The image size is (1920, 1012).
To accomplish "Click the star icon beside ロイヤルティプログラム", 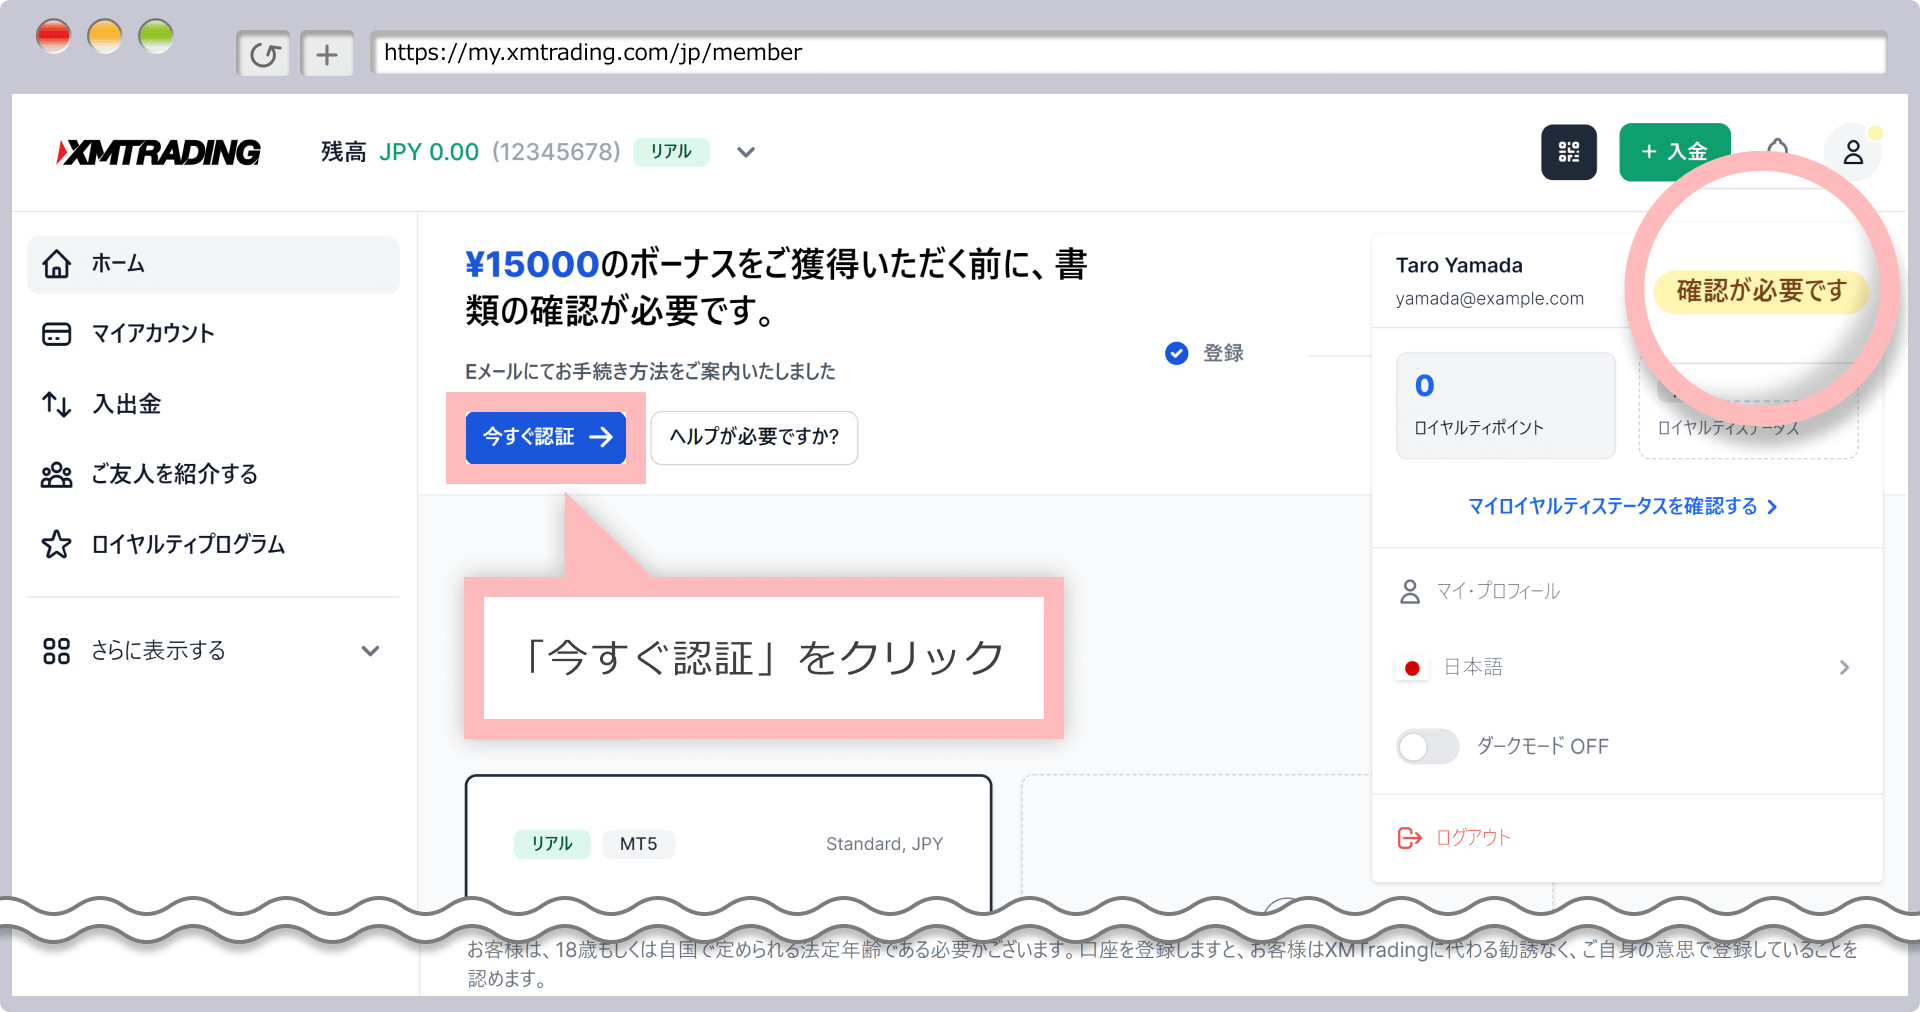I will (x=56, y=544).
